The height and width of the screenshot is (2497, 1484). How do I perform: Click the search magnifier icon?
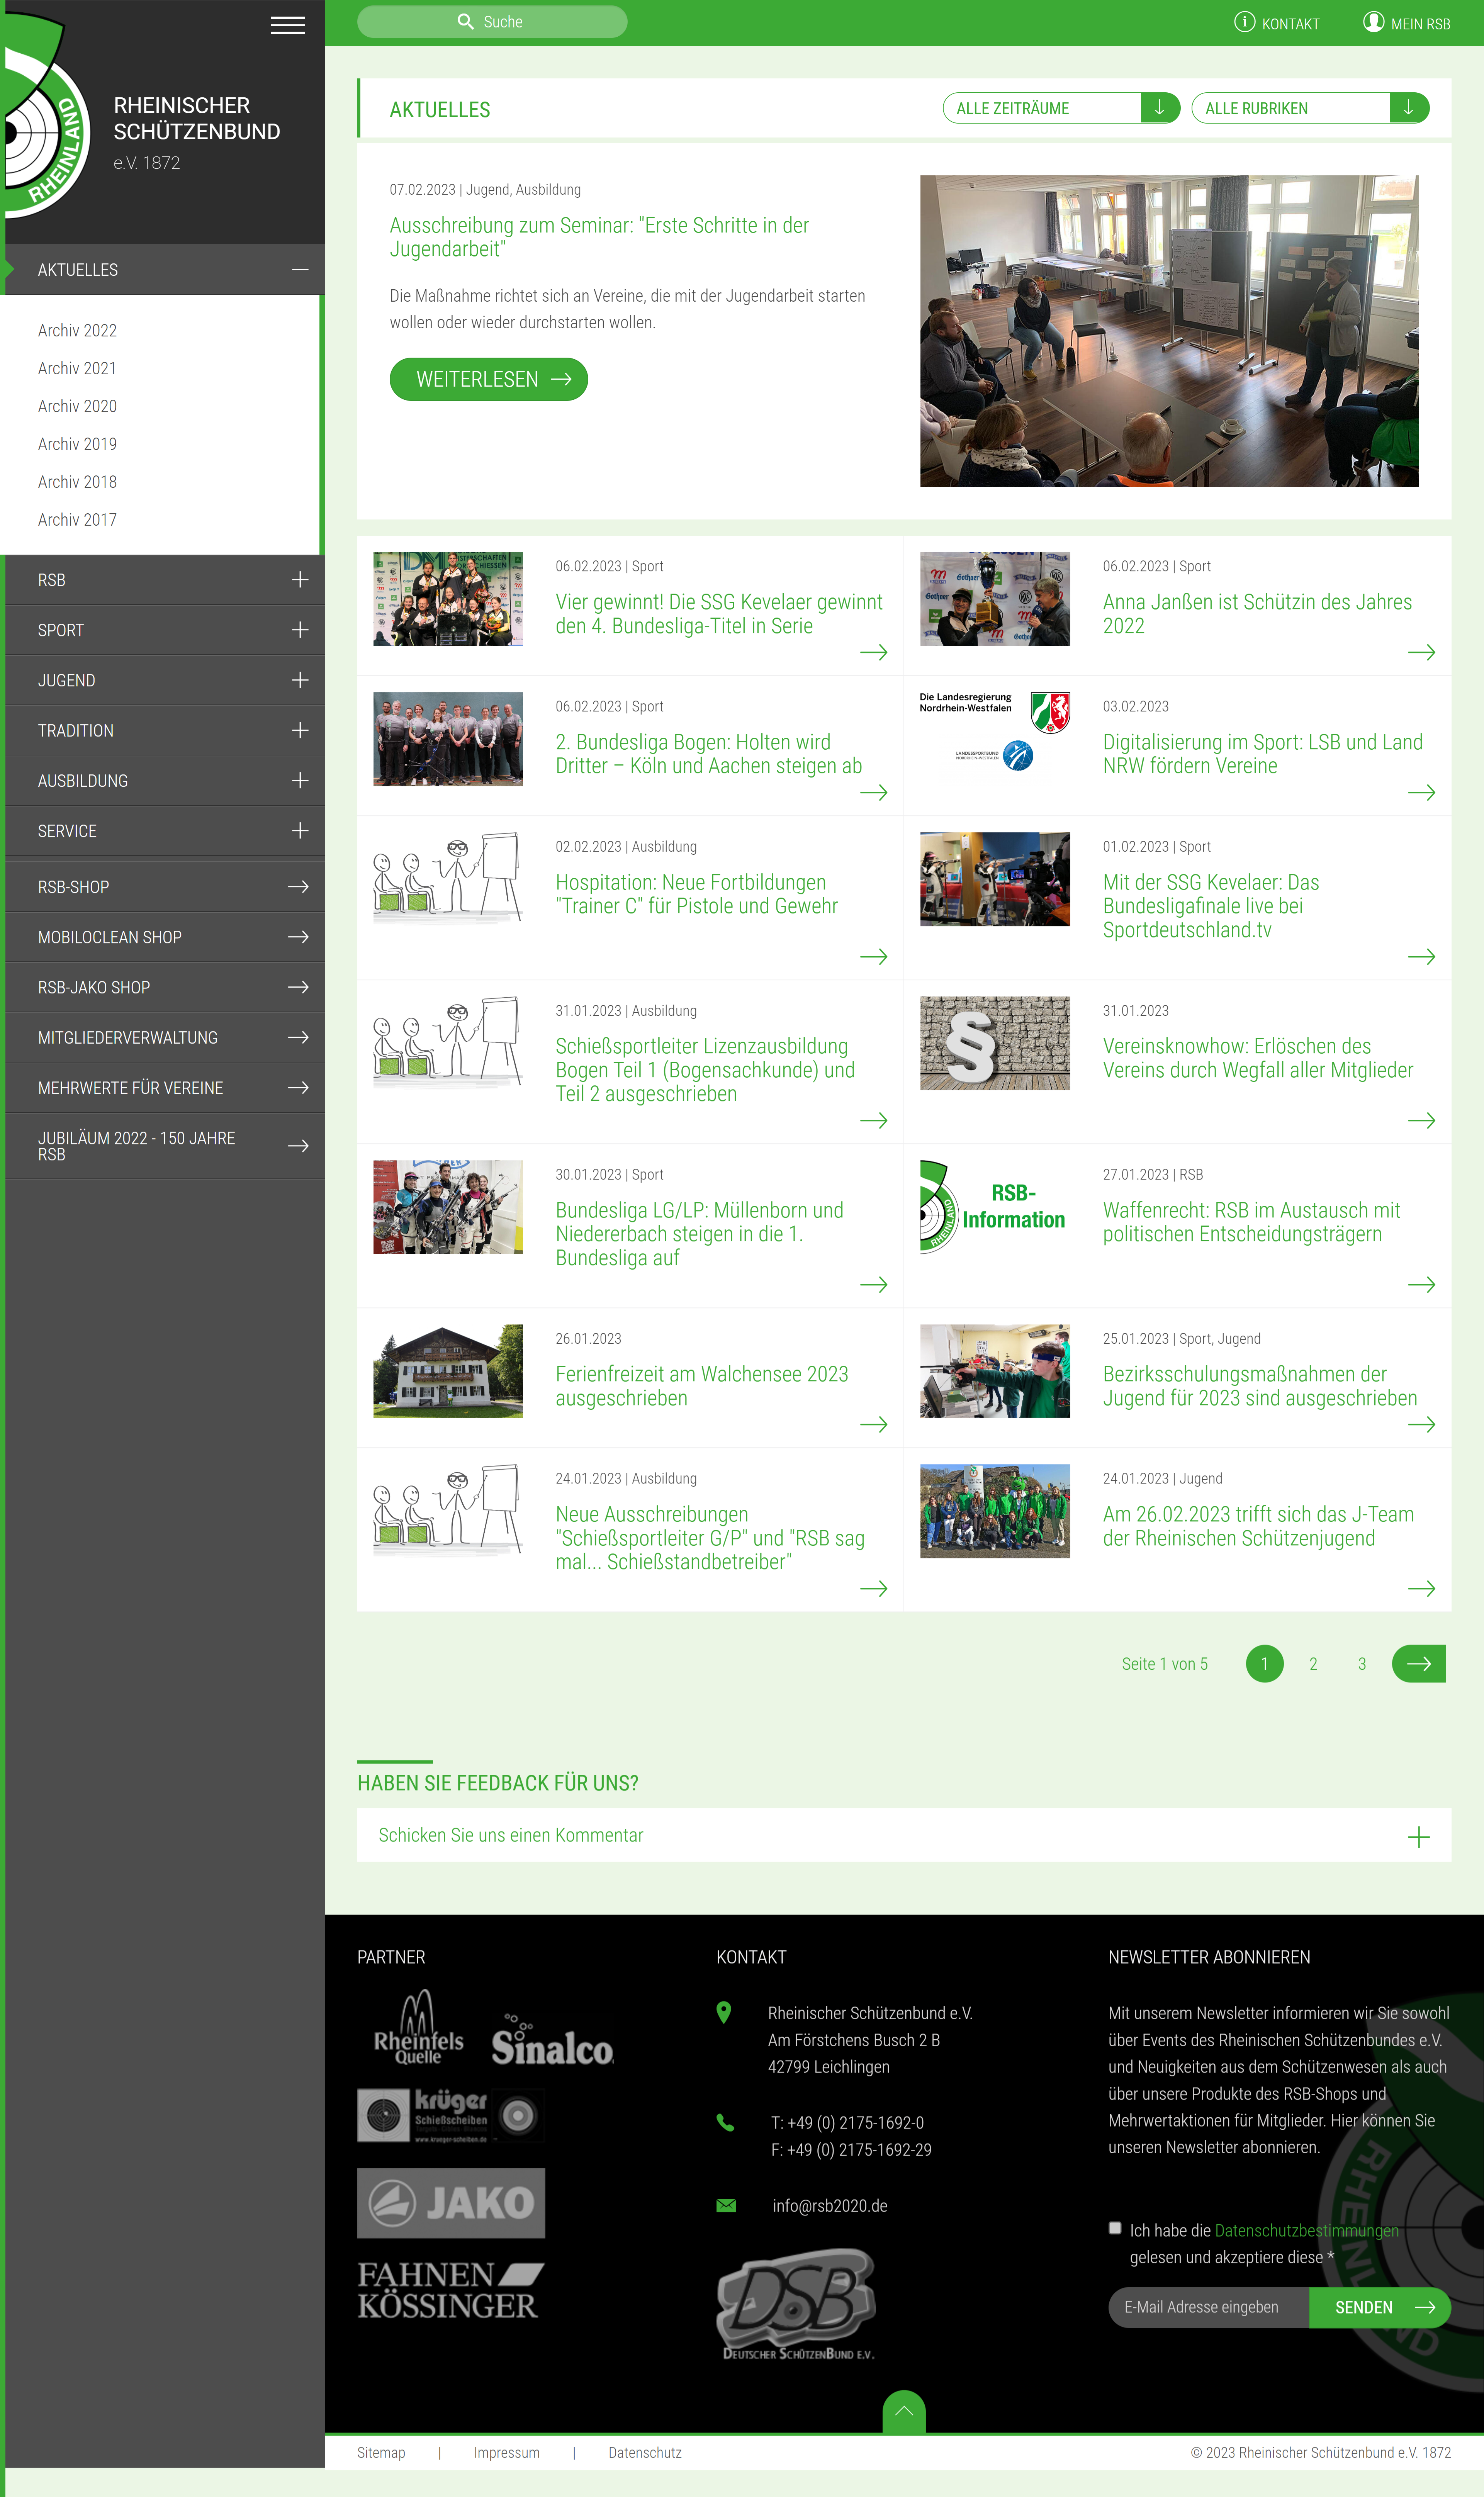[465, 22]
